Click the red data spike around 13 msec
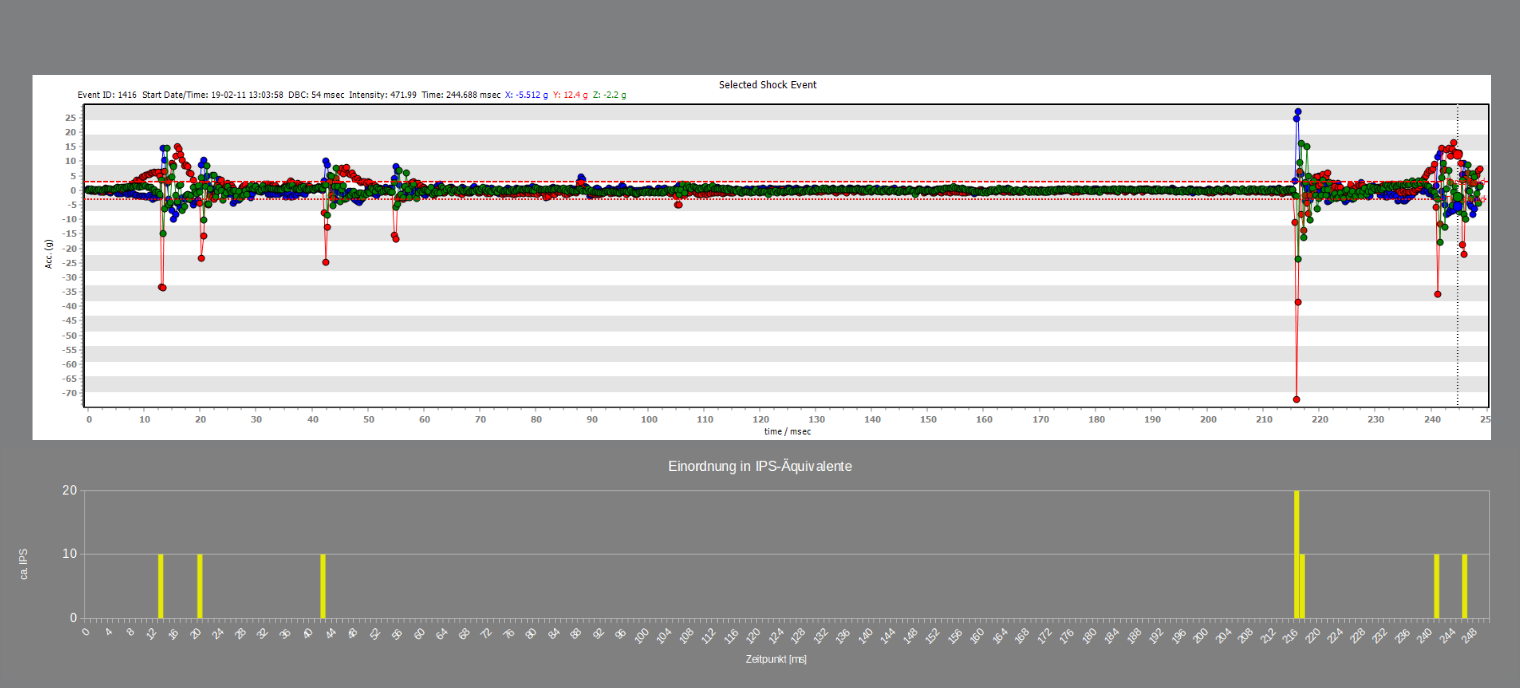This screenshot has width=1520, height=688. click(x=162, y=285)
